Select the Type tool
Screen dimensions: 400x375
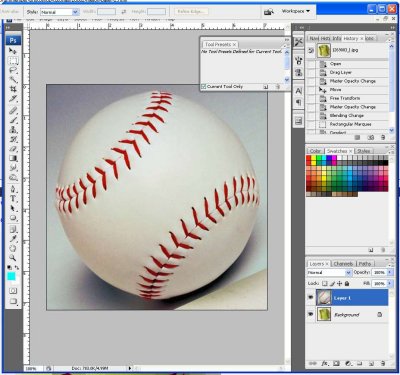tap(13, 199)
